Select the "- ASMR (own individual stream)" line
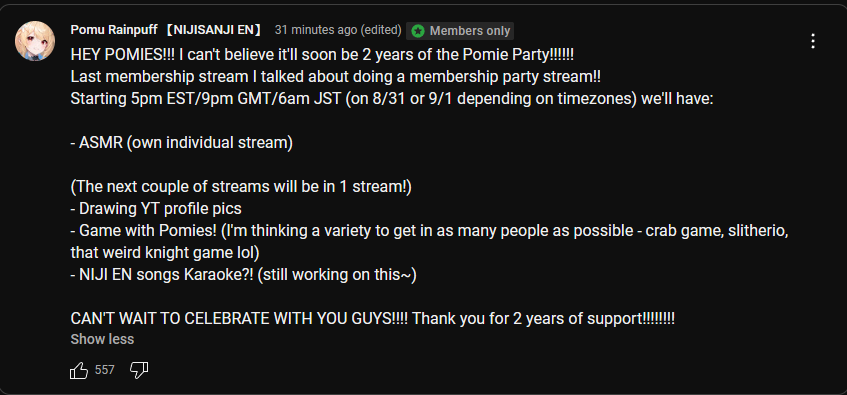847x395 pixels. (182, 143)
